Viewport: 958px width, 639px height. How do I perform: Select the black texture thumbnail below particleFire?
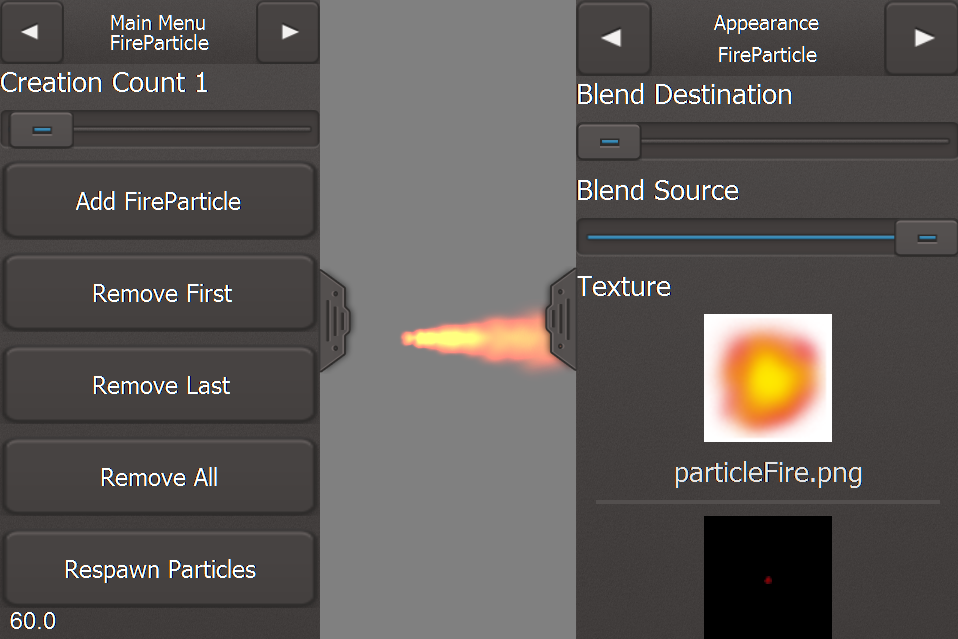coord(767,577)
